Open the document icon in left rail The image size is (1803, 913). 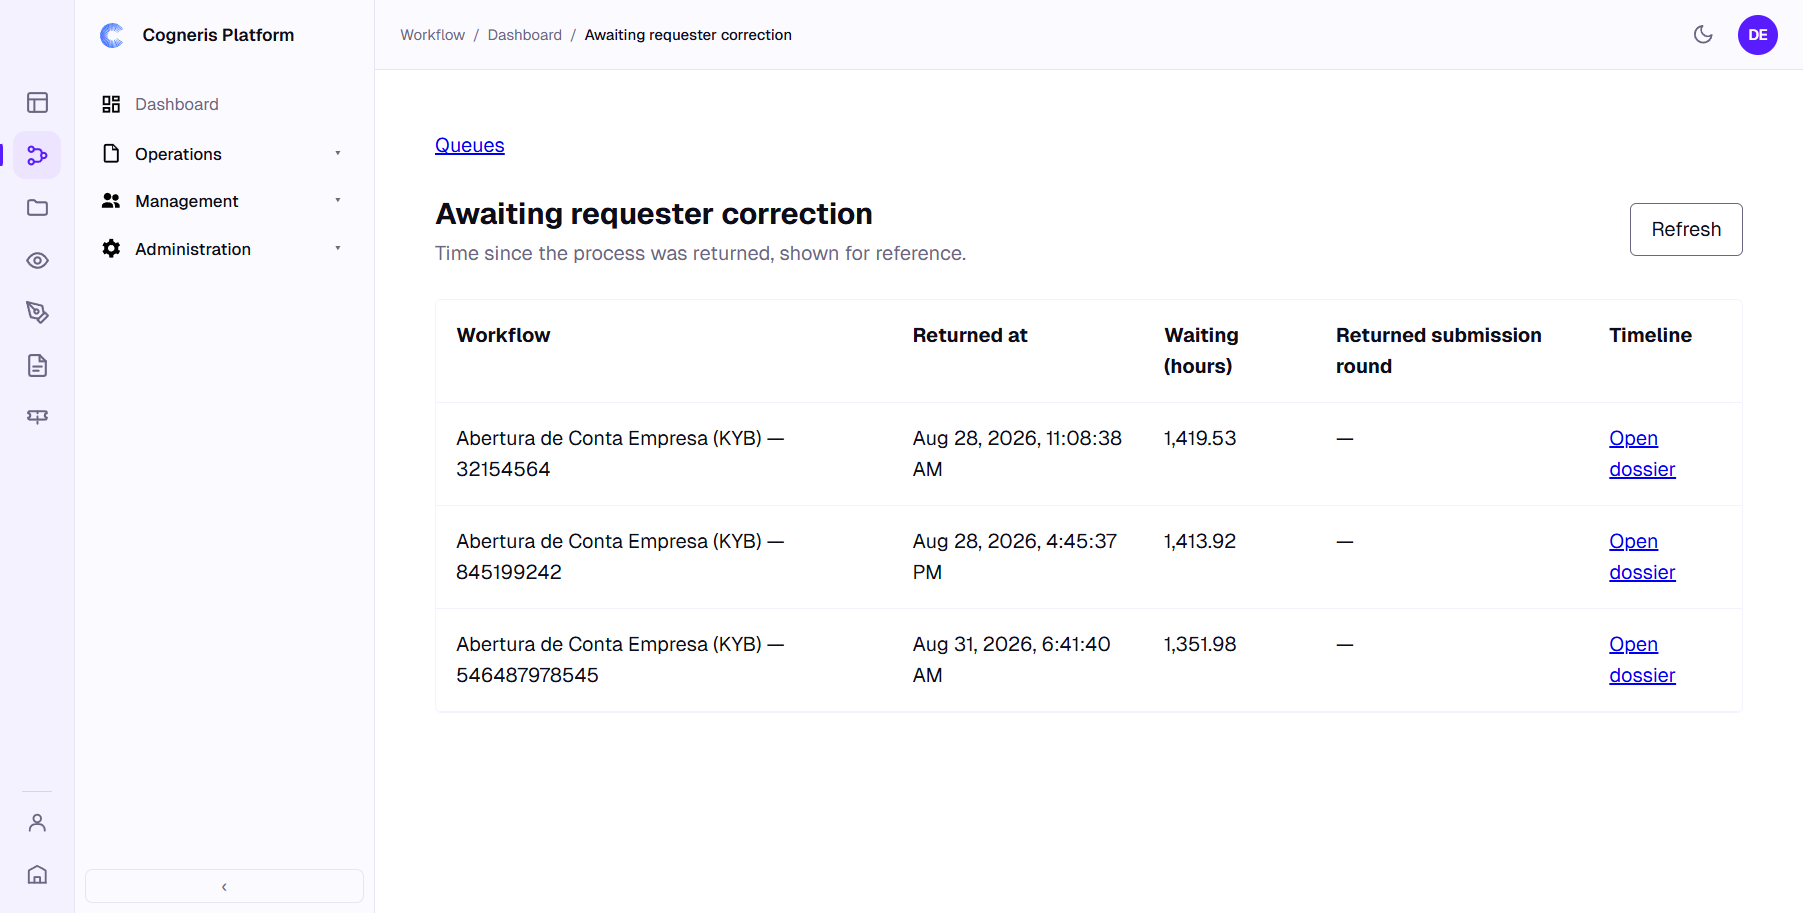pyautogui.click(x=37, y=365)
